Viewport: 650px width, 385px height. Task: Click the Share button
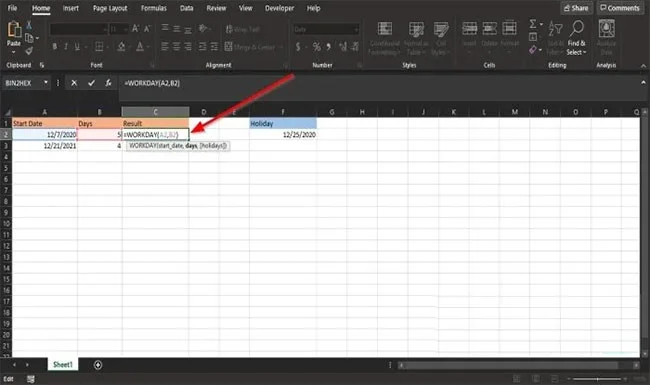tap(576, 8)
